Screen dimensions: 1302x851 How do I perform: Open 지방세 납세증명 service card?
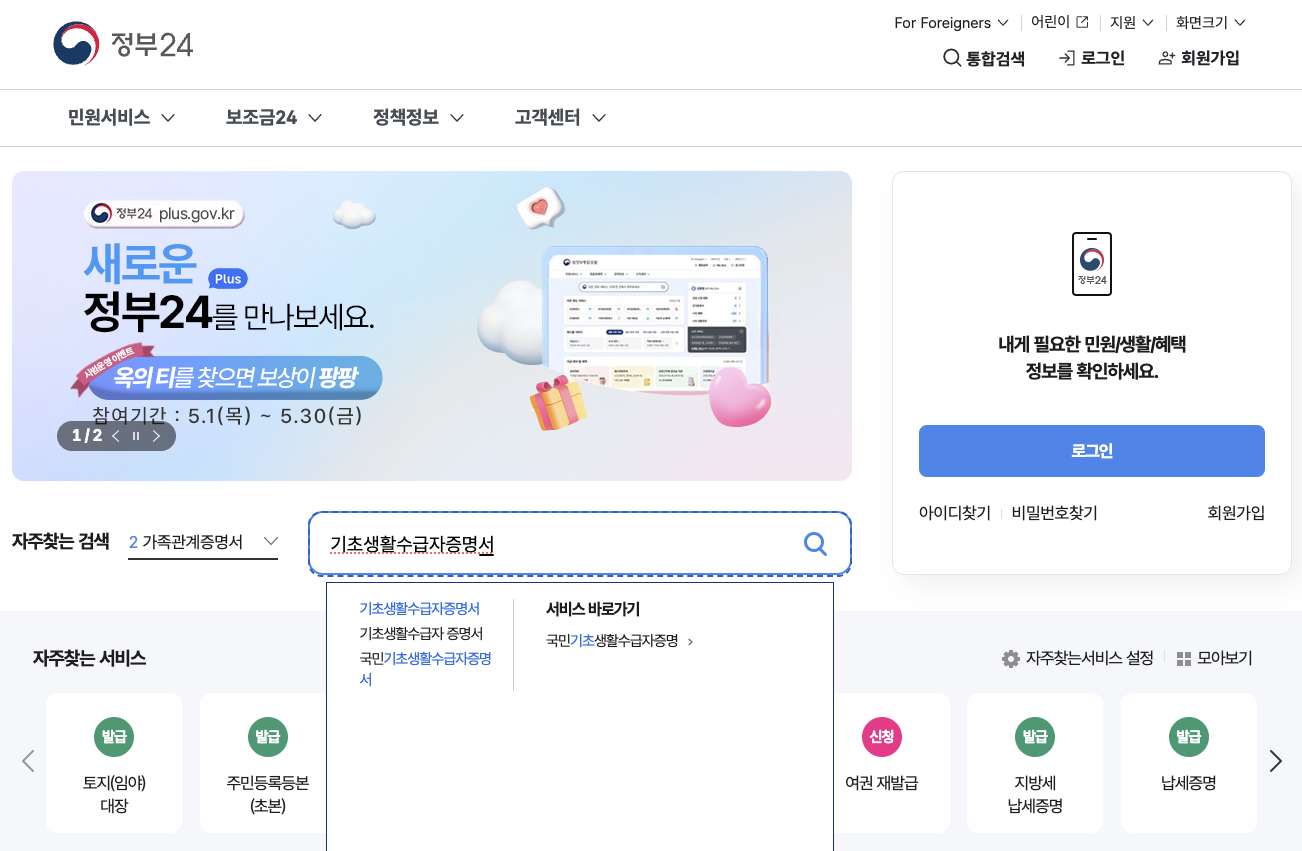pos(1035,763)
